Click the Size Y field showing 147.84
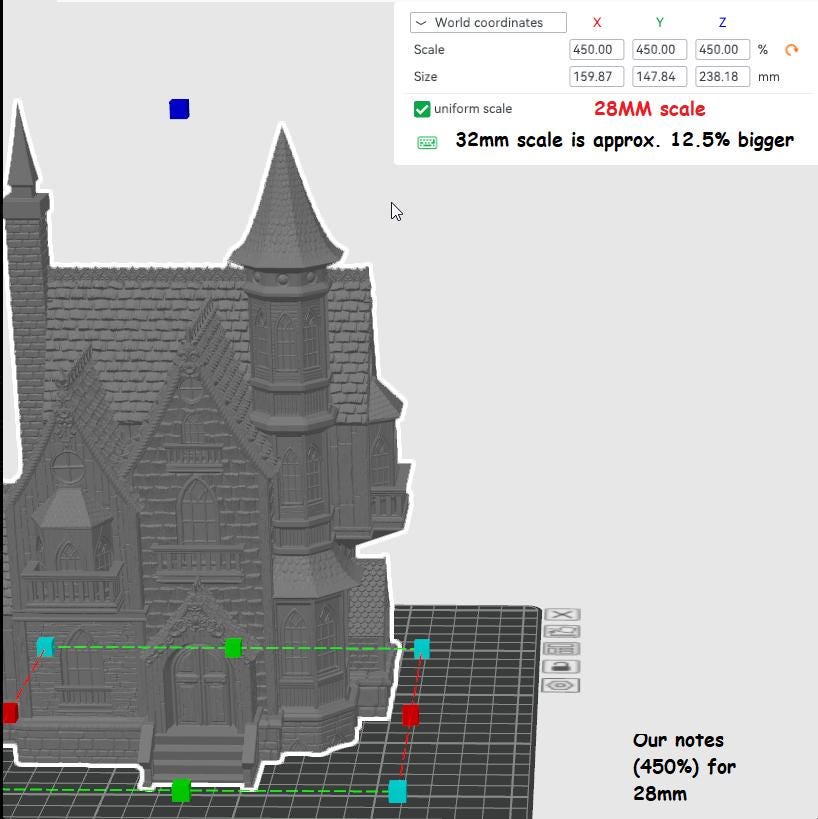The width and height of the screenshot is (818, 819). click(659, 76)
